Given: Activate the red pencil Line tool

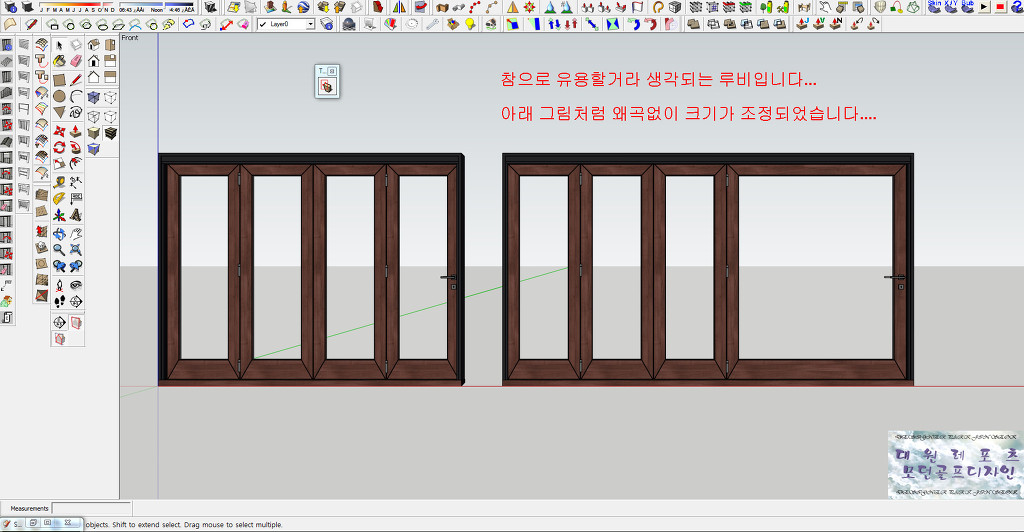Looking at the screenshot, I should tap(76, 80).
